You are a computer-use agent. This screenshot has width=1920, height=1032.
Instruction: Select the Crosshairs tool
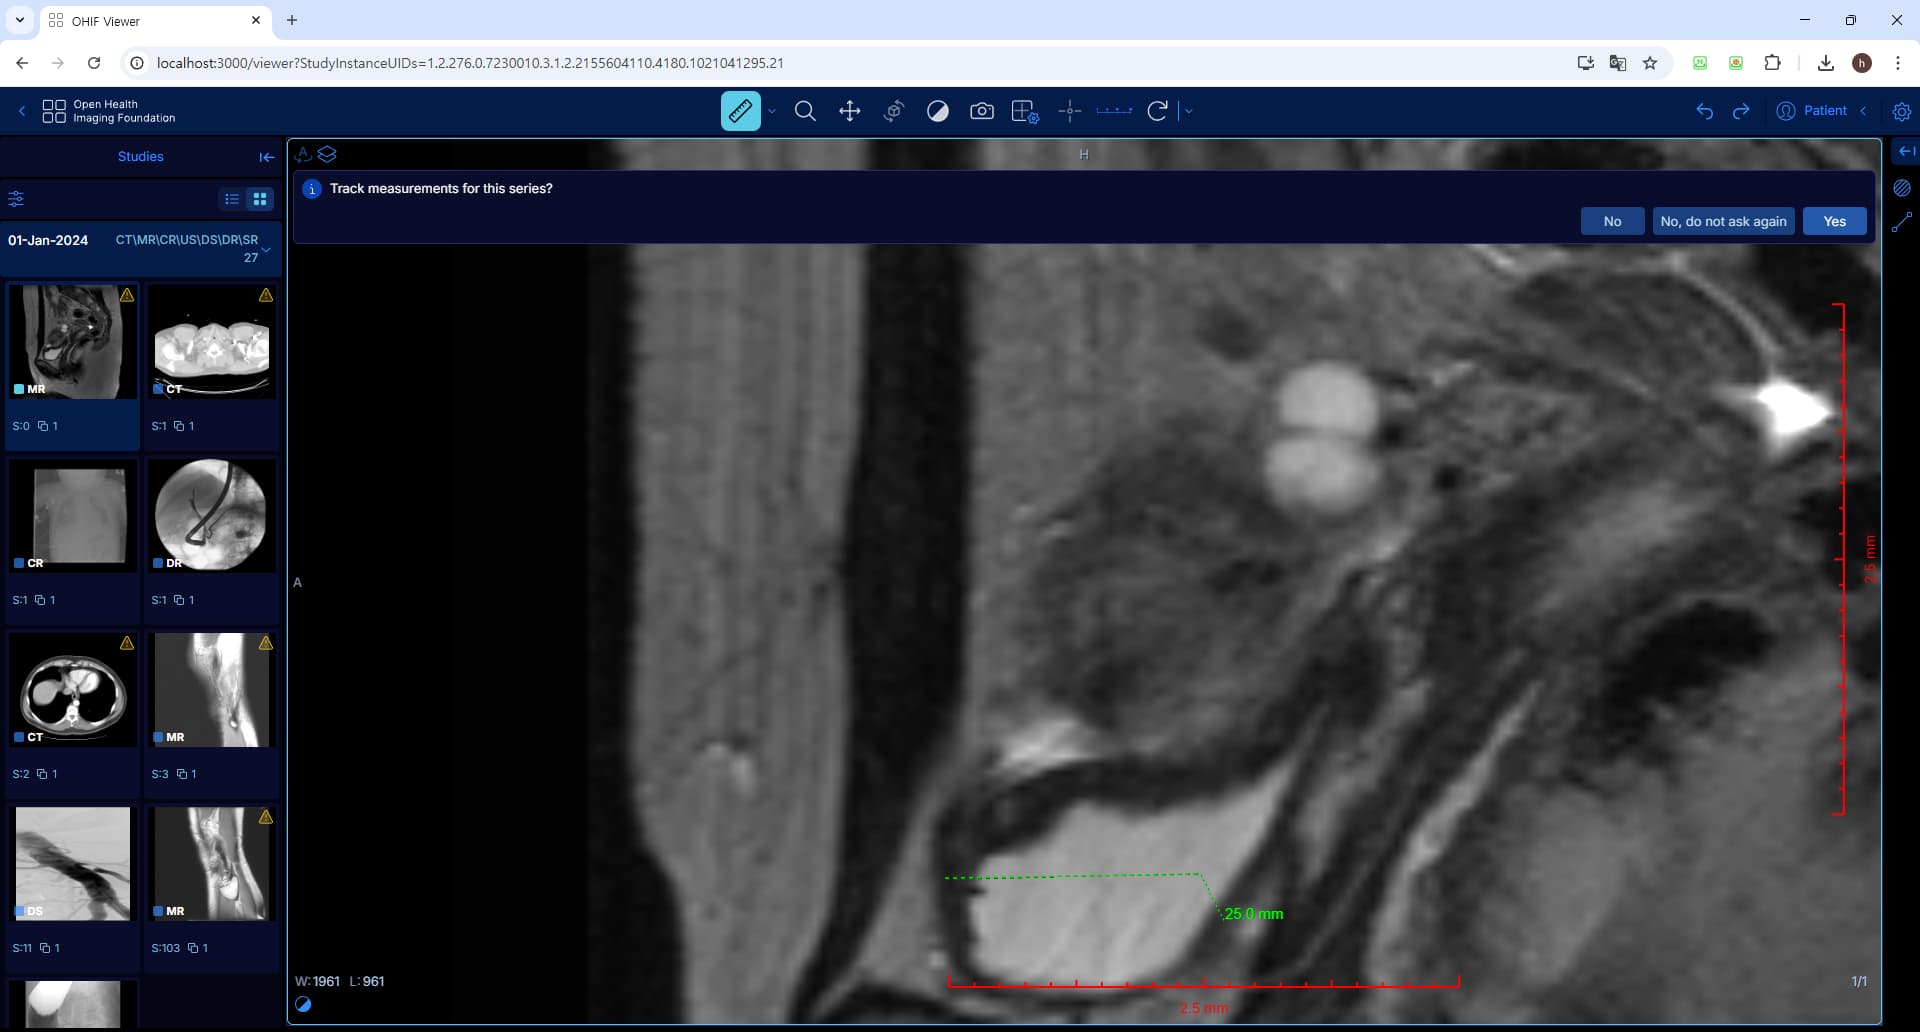pyautogui.click(x=1069, y=111)
